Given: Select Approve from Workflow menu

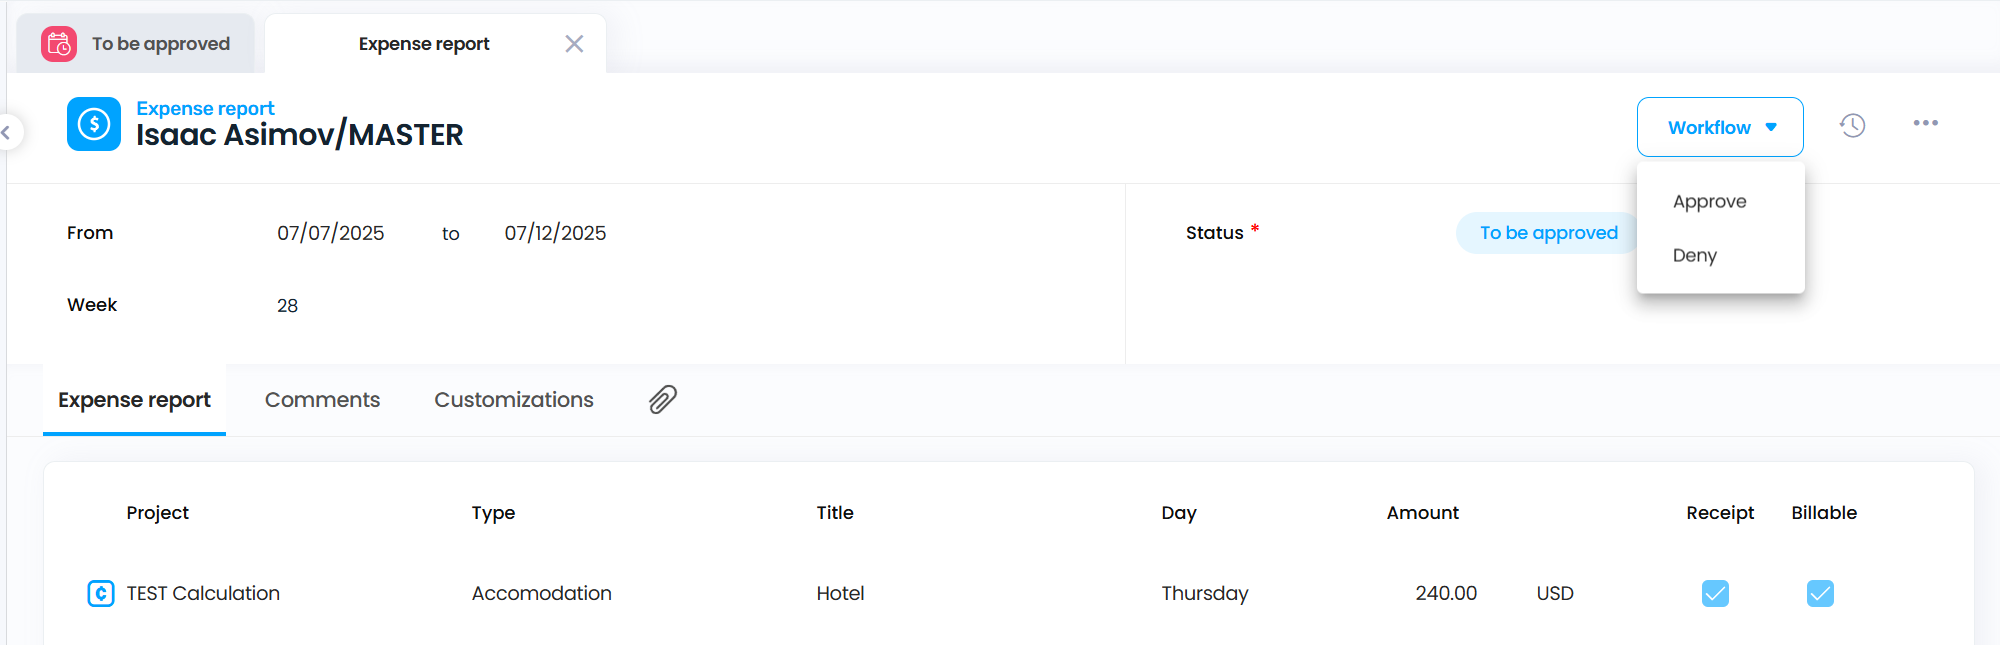Looking at the screenshot, I should pos(1709,201).
